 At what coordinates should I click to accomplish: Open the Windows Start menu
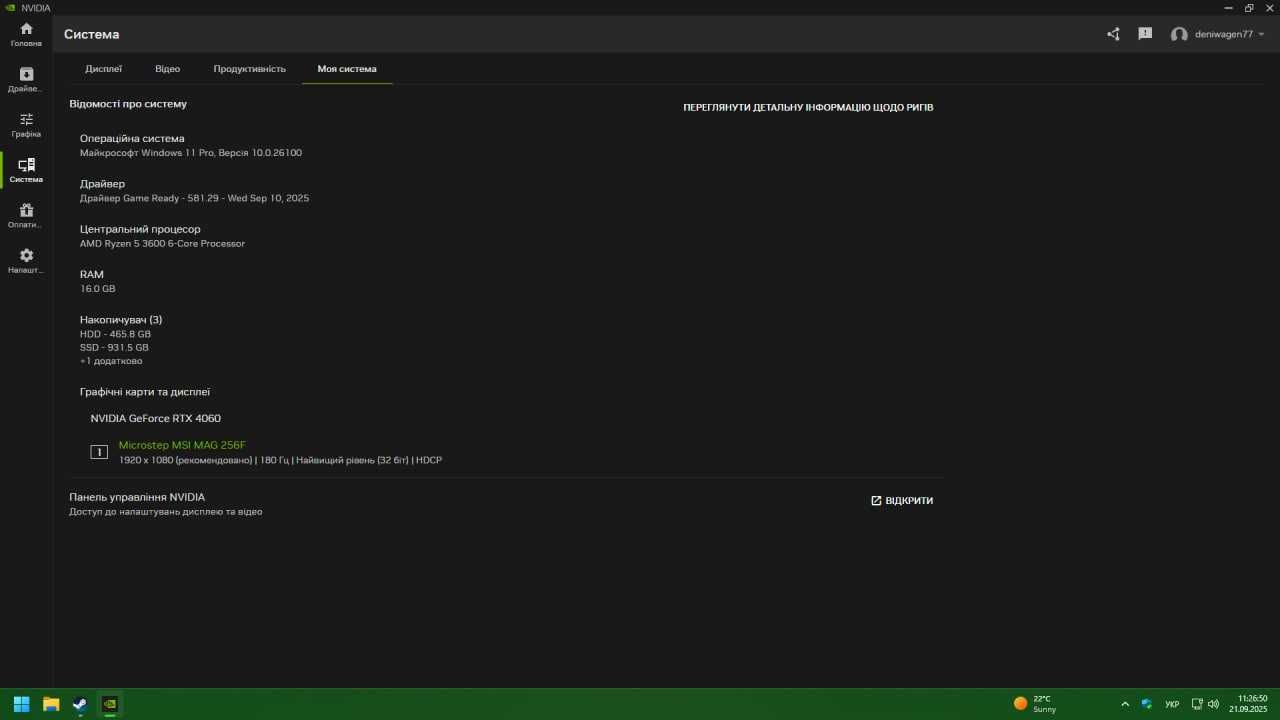[21, 704]
